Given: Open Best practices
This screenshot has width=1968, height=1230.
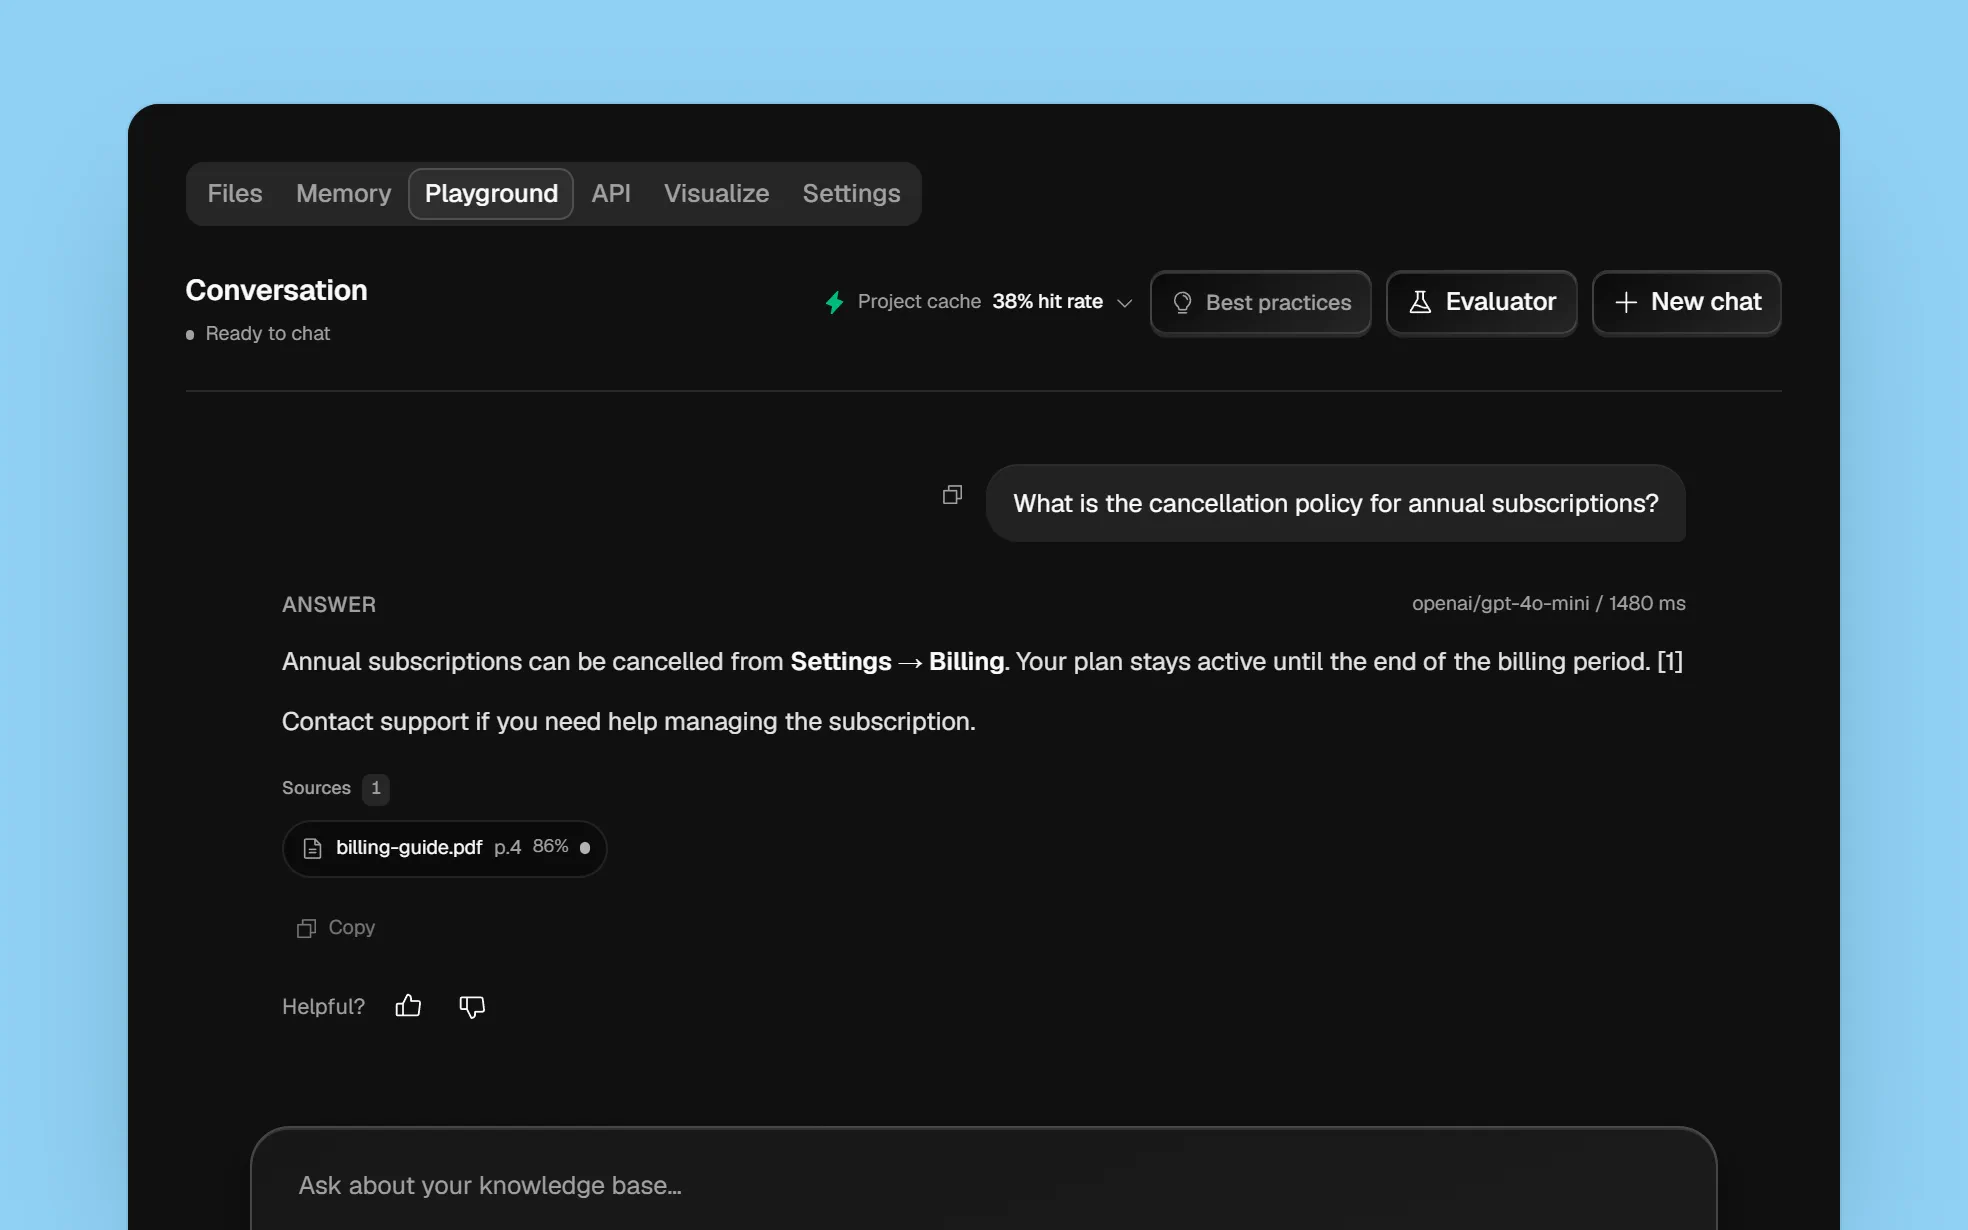Looking at the screenshot, I should click(1260, 302).
